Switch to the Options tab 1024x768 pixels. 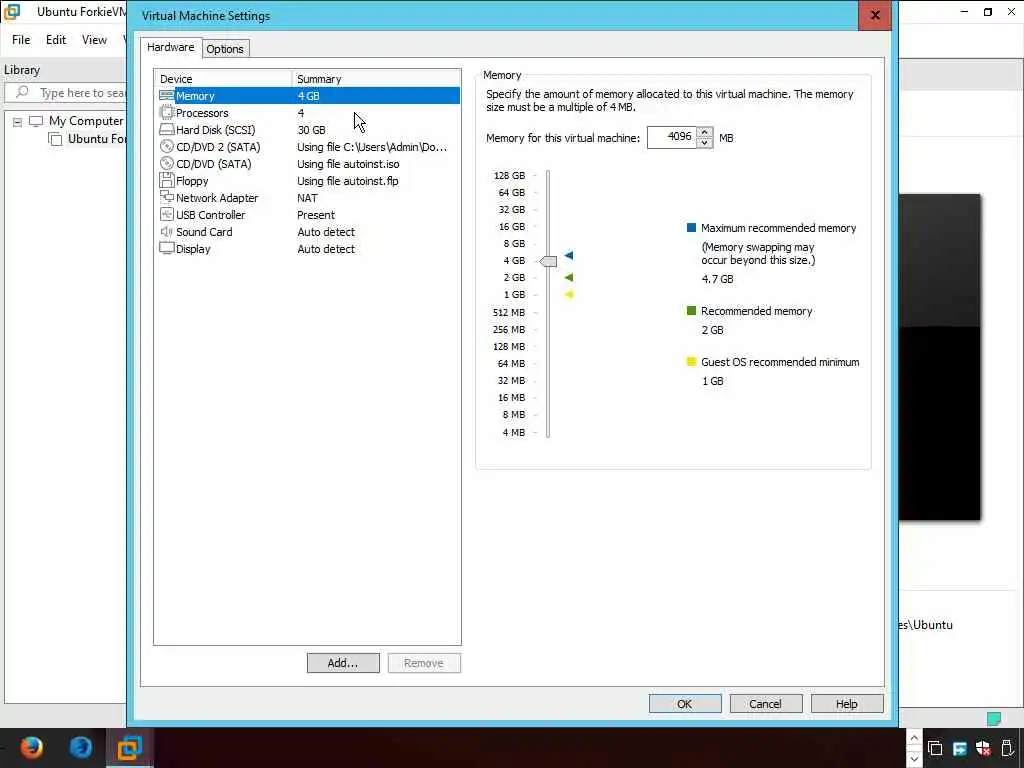click(225, 49)
